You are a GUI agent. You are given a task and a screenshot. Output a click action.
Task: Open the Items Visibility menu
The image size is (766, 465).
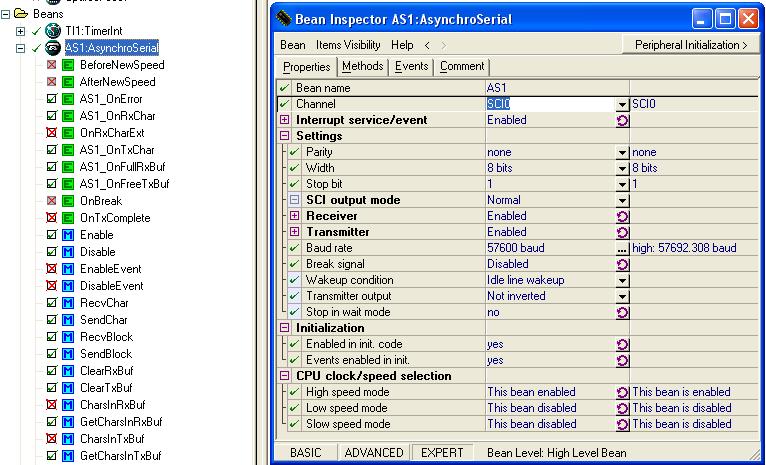(x=348, y=45)
